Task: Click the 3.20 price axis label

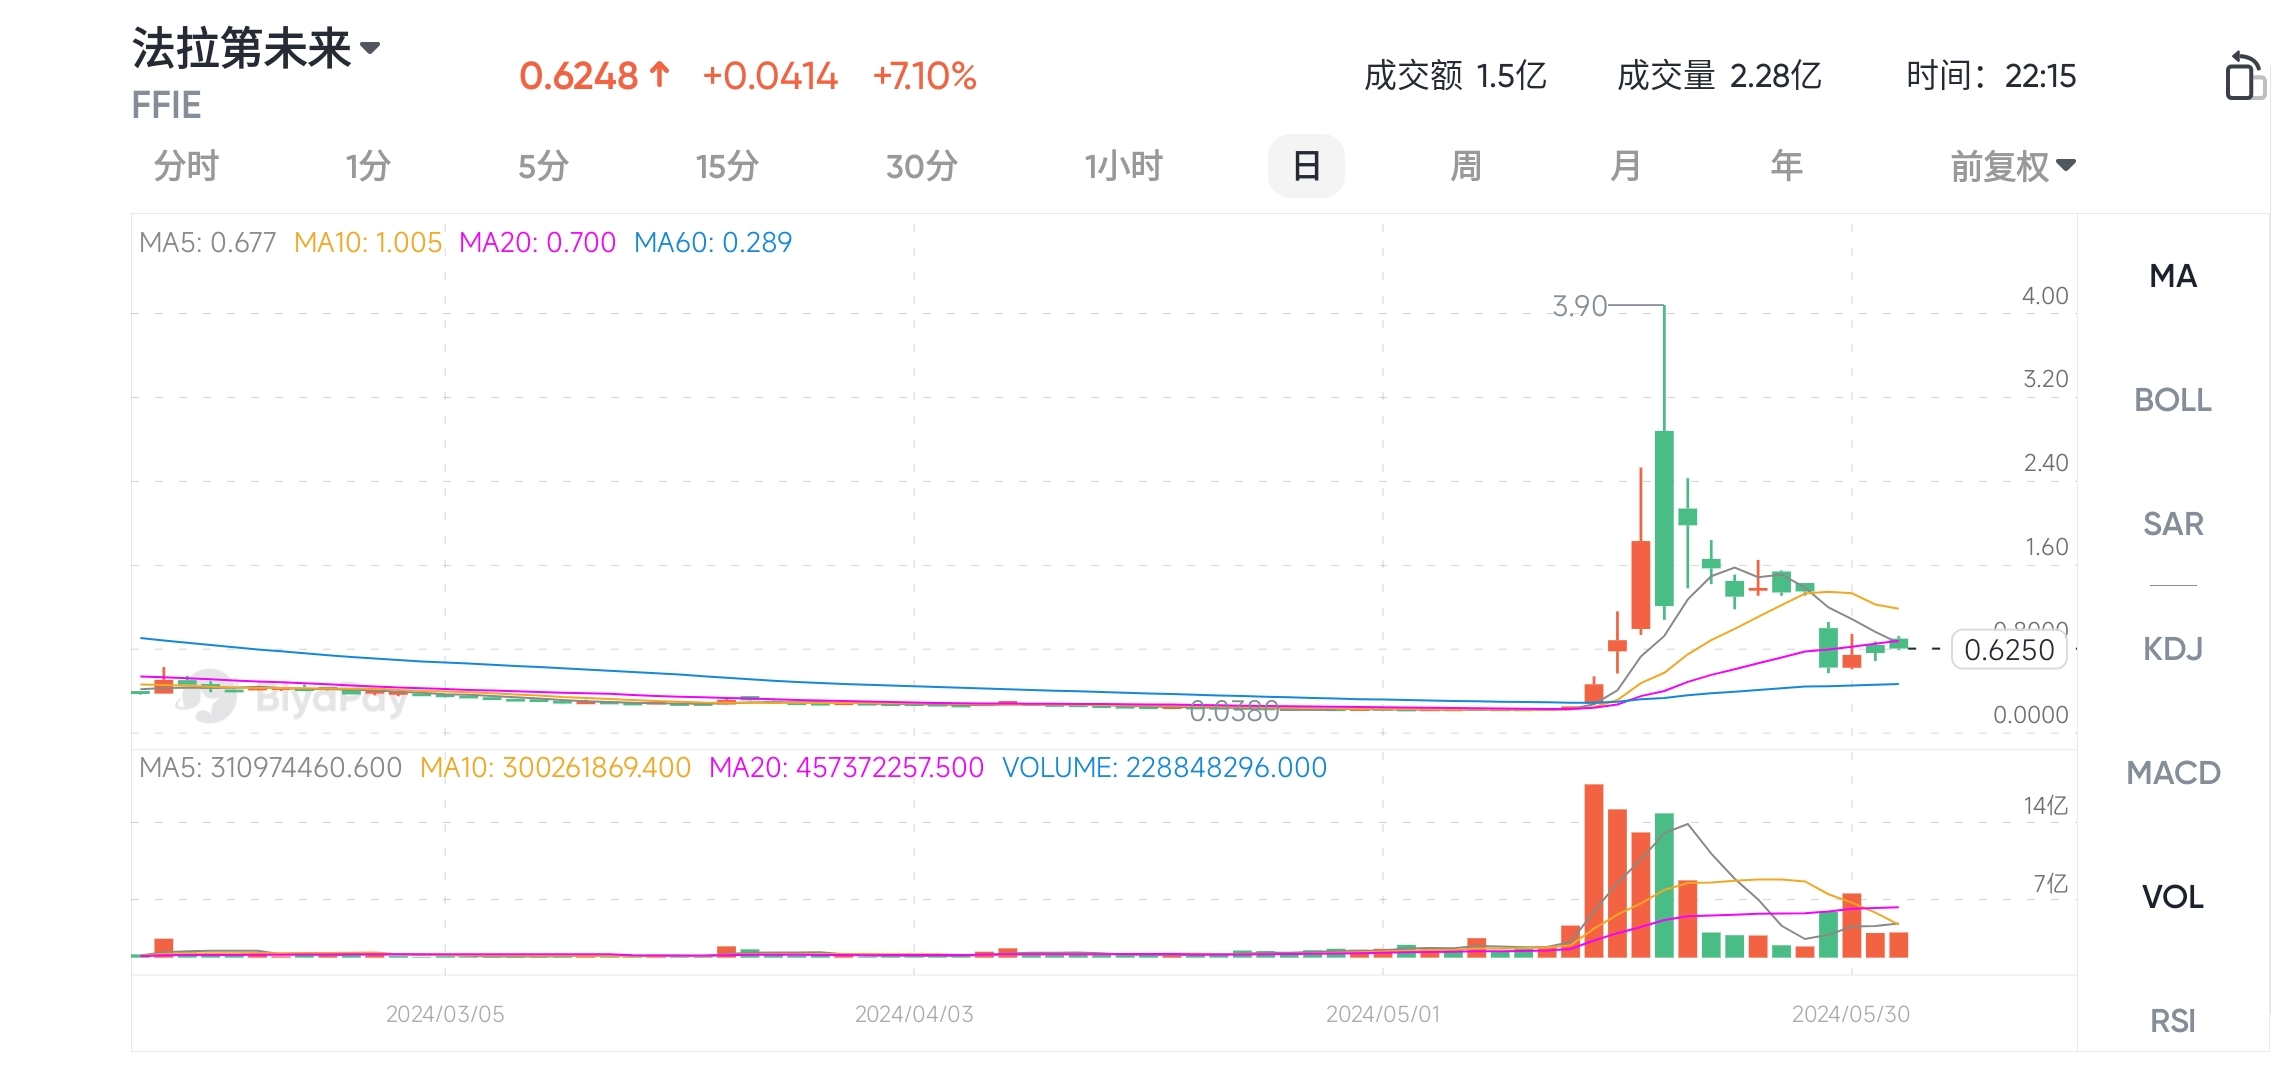Action: tap(2045, 379)
